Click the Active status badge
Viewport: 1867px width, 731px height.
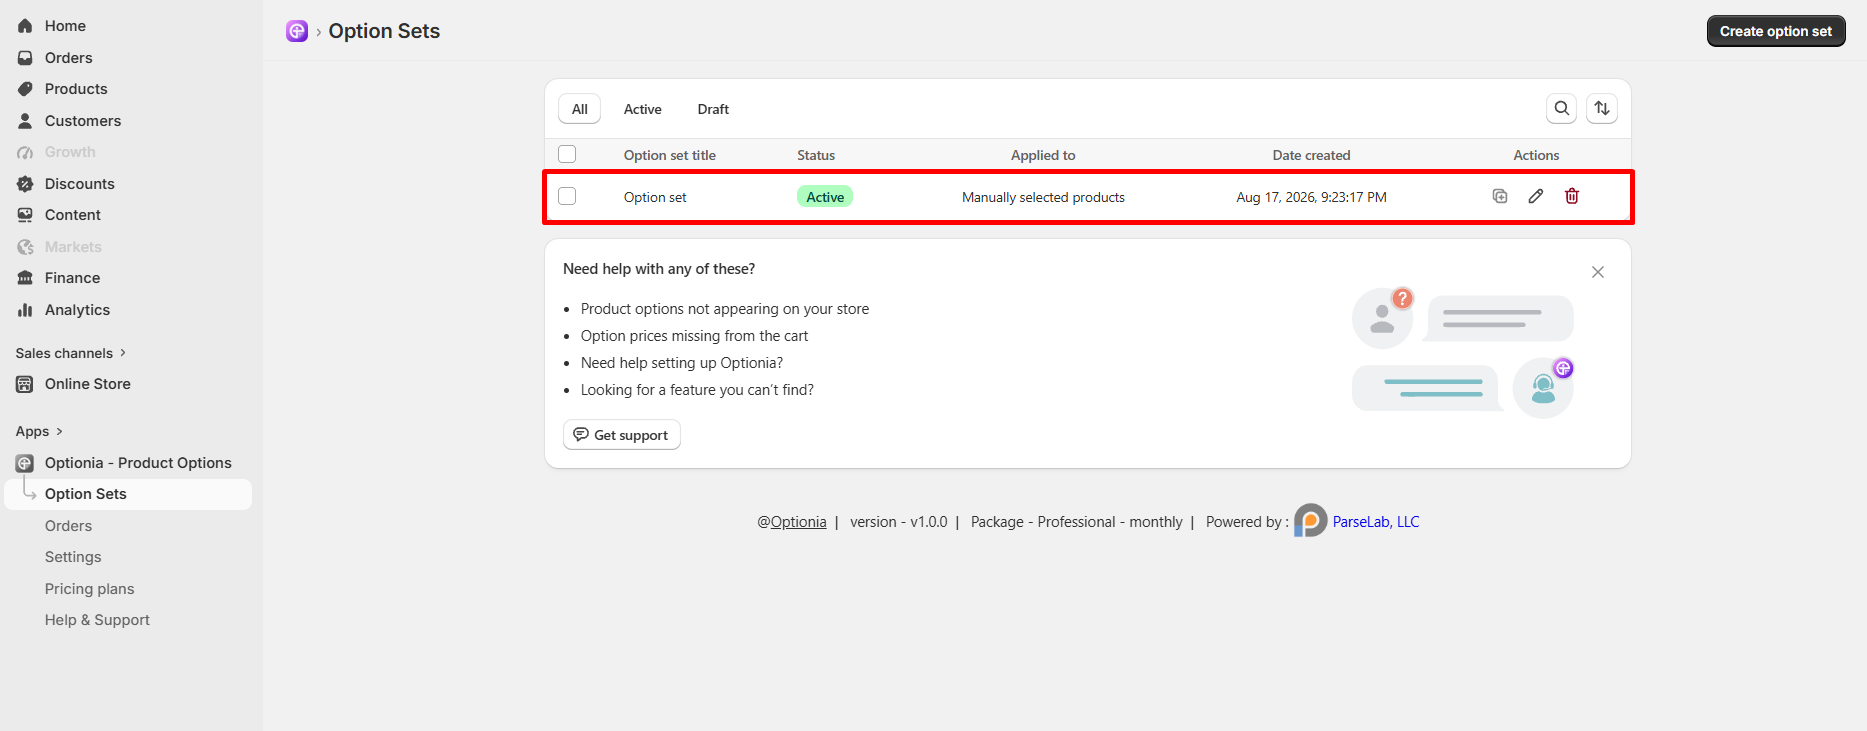[825, 197]
